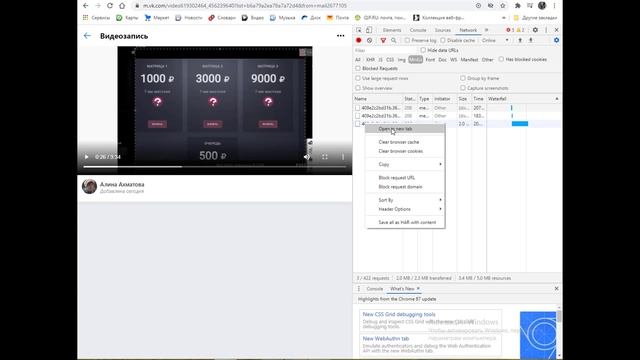Toggle the device toolbar in DevTools
The height and width of the screenshot is (360, 640).
coord(369,30)
